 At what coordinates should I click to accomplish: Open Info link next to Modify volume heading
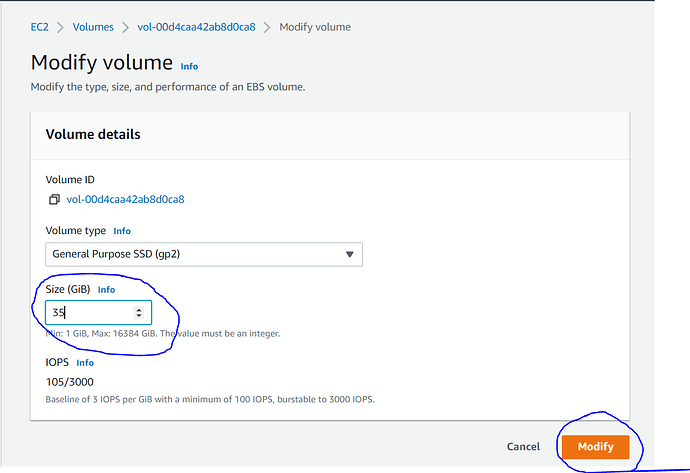click(x=189, y=66)
